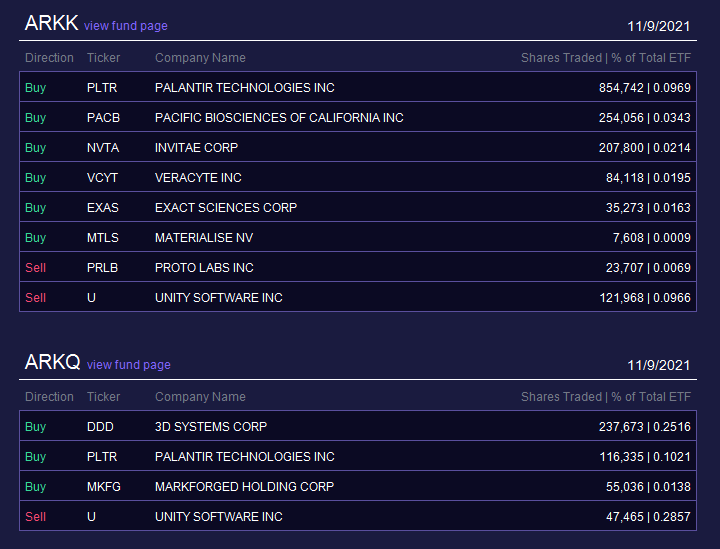Click the ARKQ Company Name column header
Image resolution: width=720 pixels, height=549 pixels.
click(200, 397)
